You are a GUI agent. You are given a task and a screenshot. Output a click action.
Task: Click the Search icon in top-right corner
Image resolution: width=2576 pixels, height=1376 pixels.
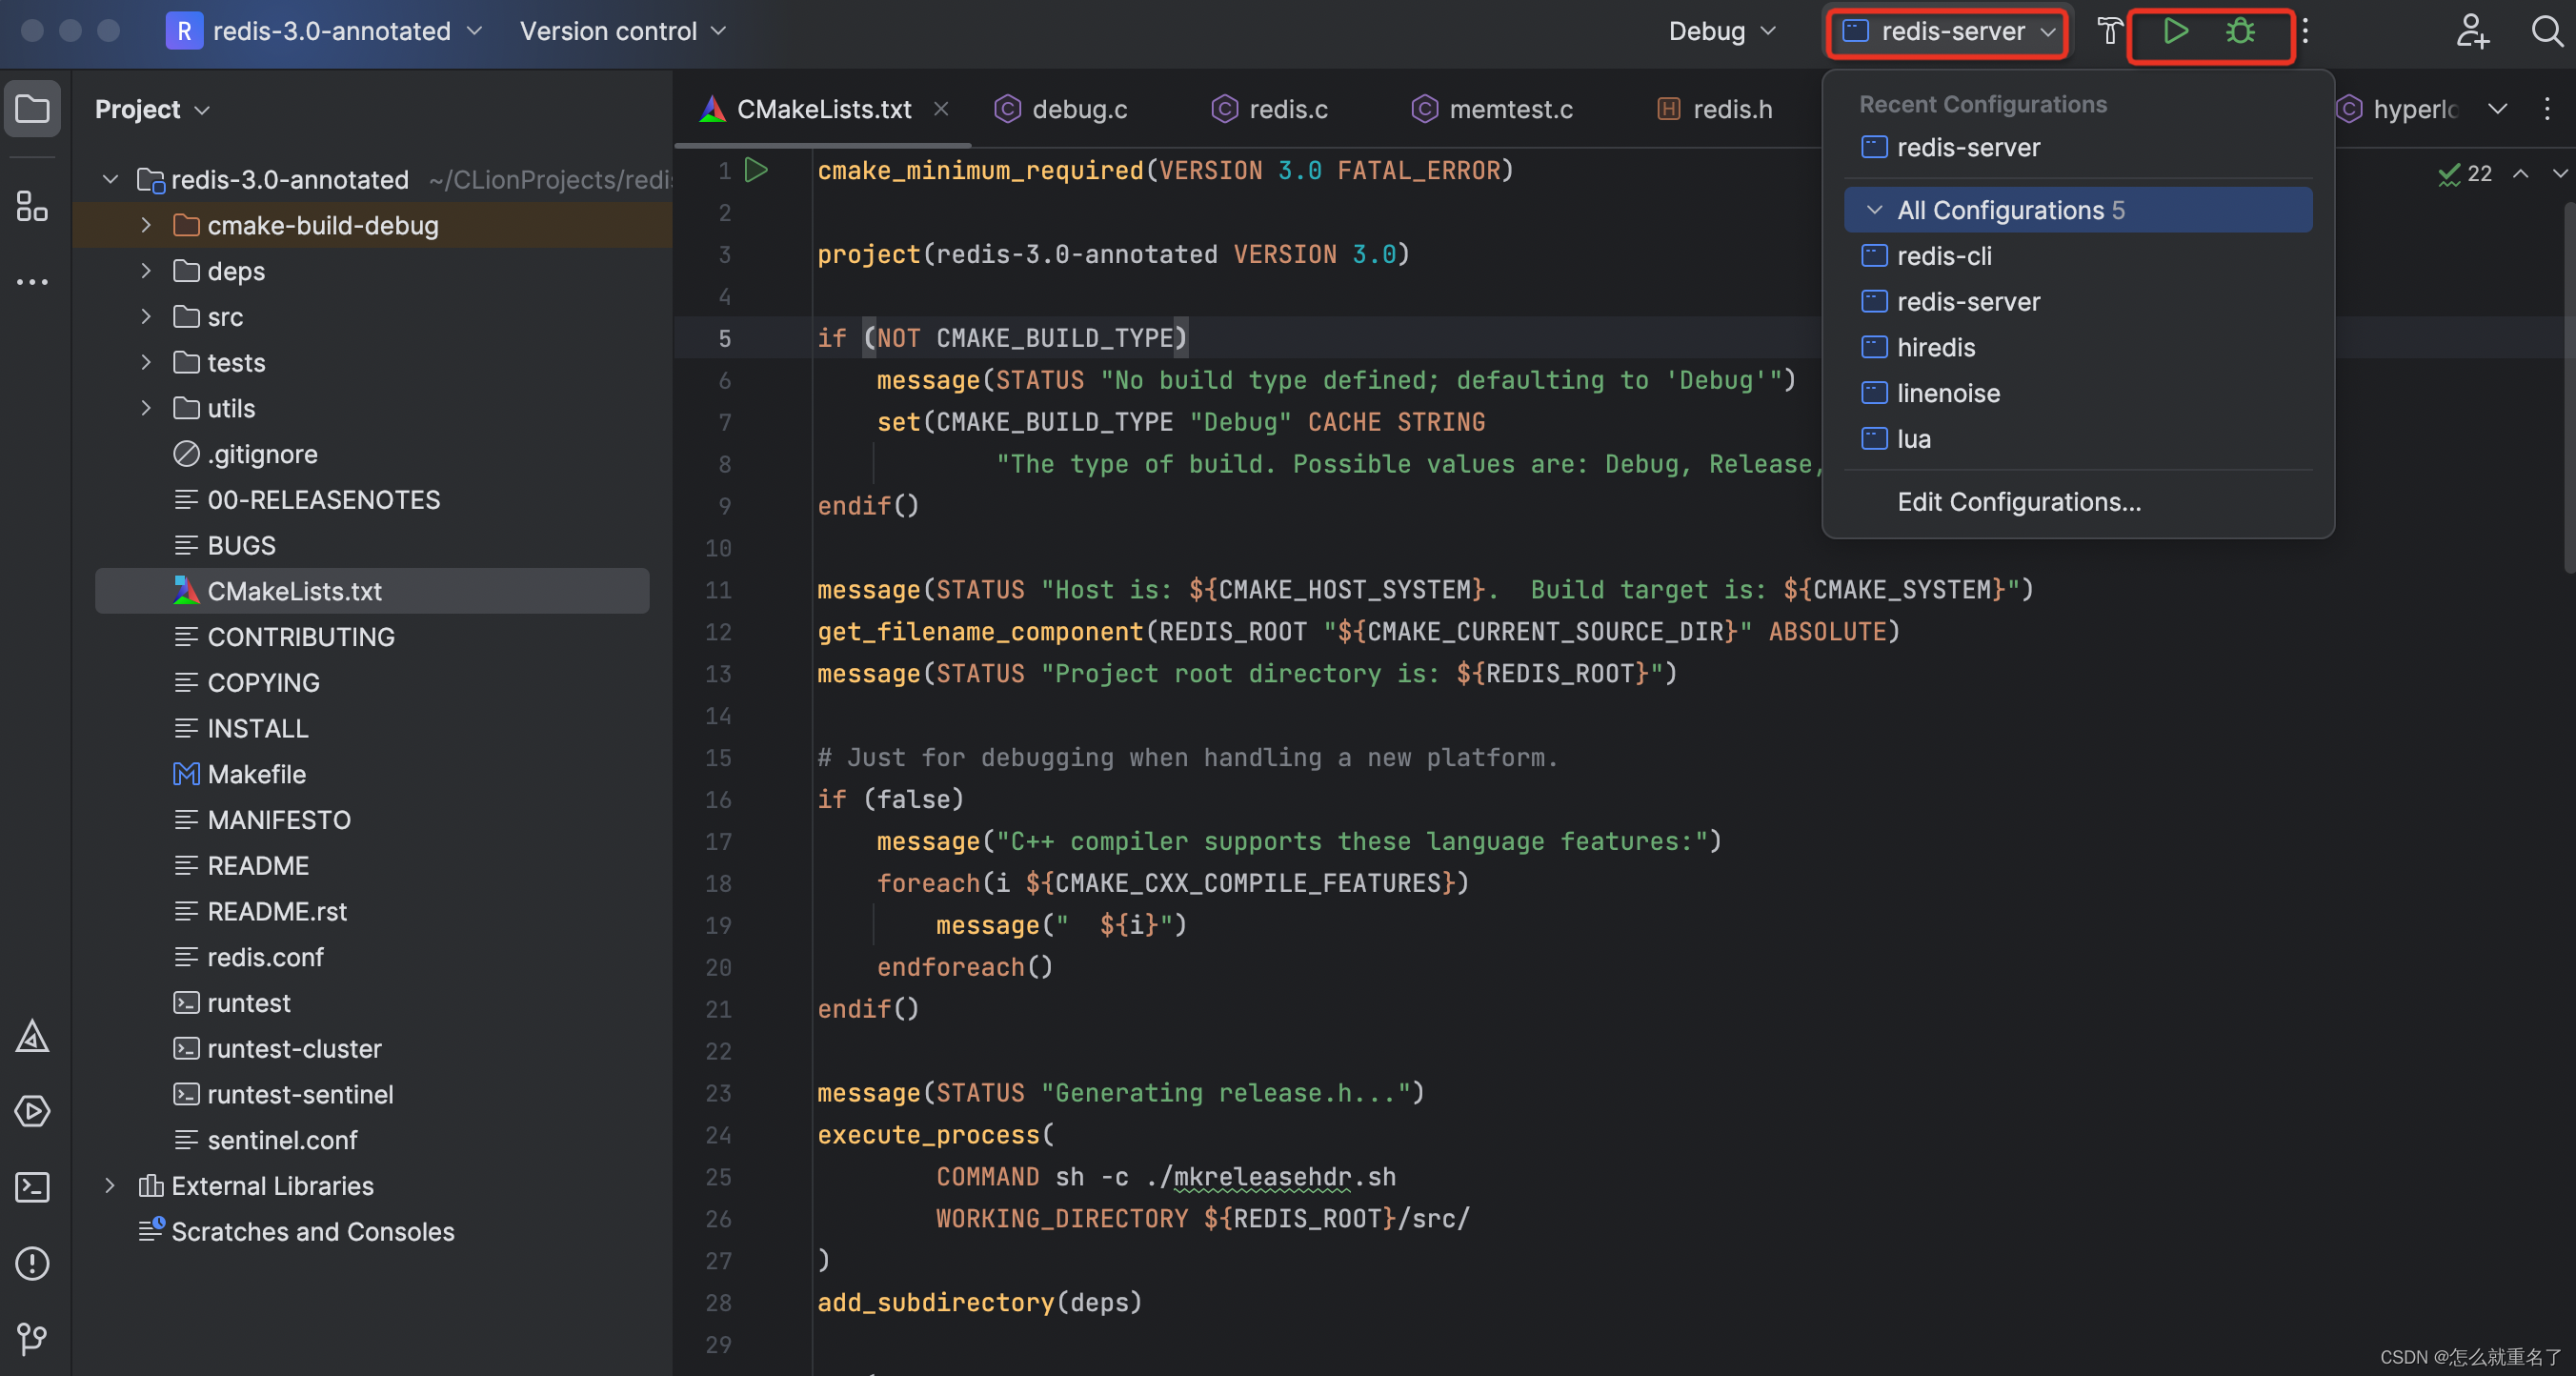[2537, 30]
